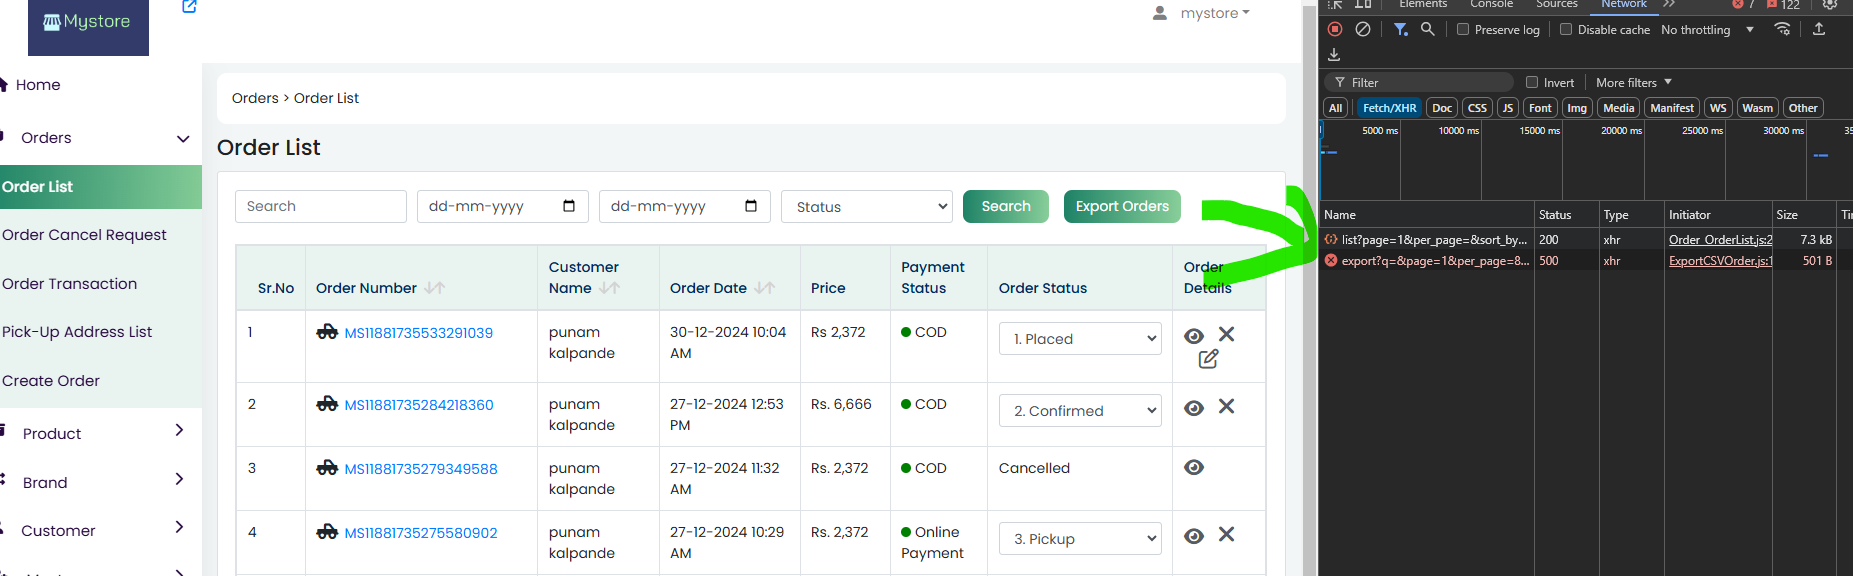View details of order MS11881735275580902 eye icon

tap(1194, 536)
